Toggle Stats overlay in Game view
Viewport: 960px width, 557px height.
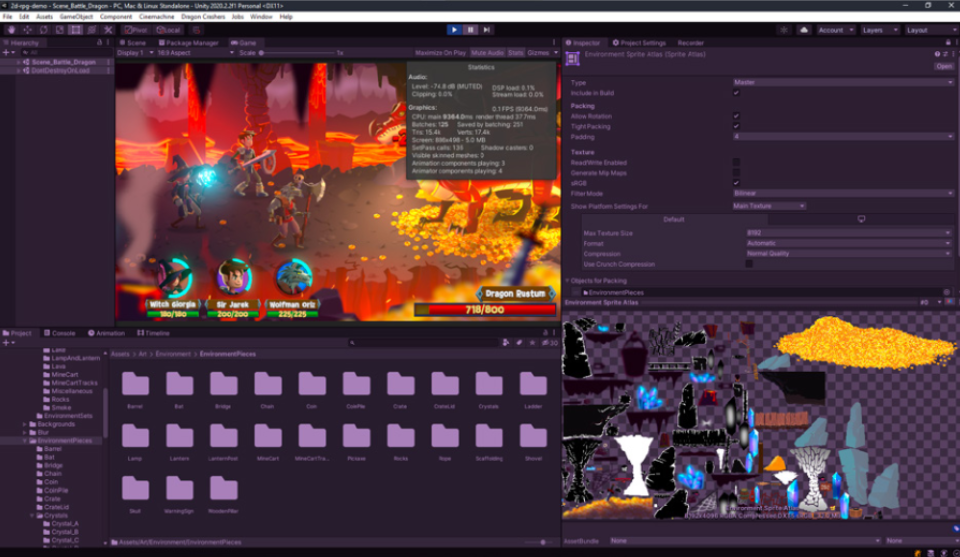(x=516, y=53)
